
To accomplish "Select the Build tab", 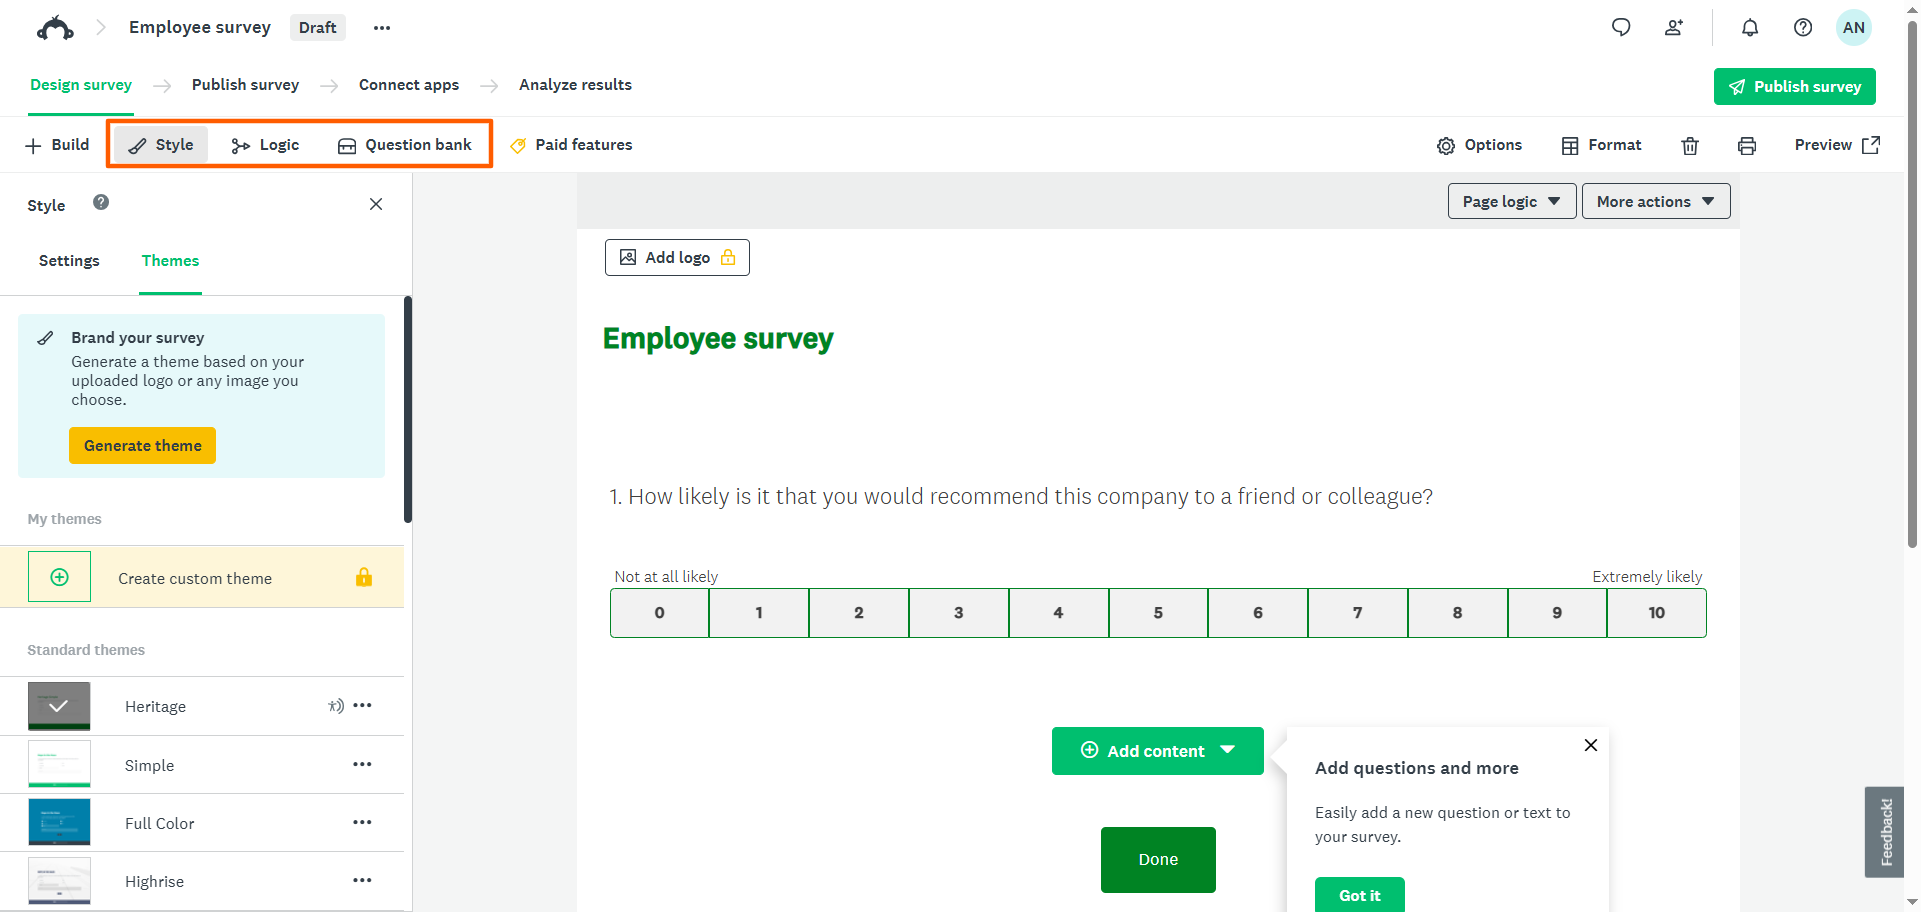I will pos(57,145).
